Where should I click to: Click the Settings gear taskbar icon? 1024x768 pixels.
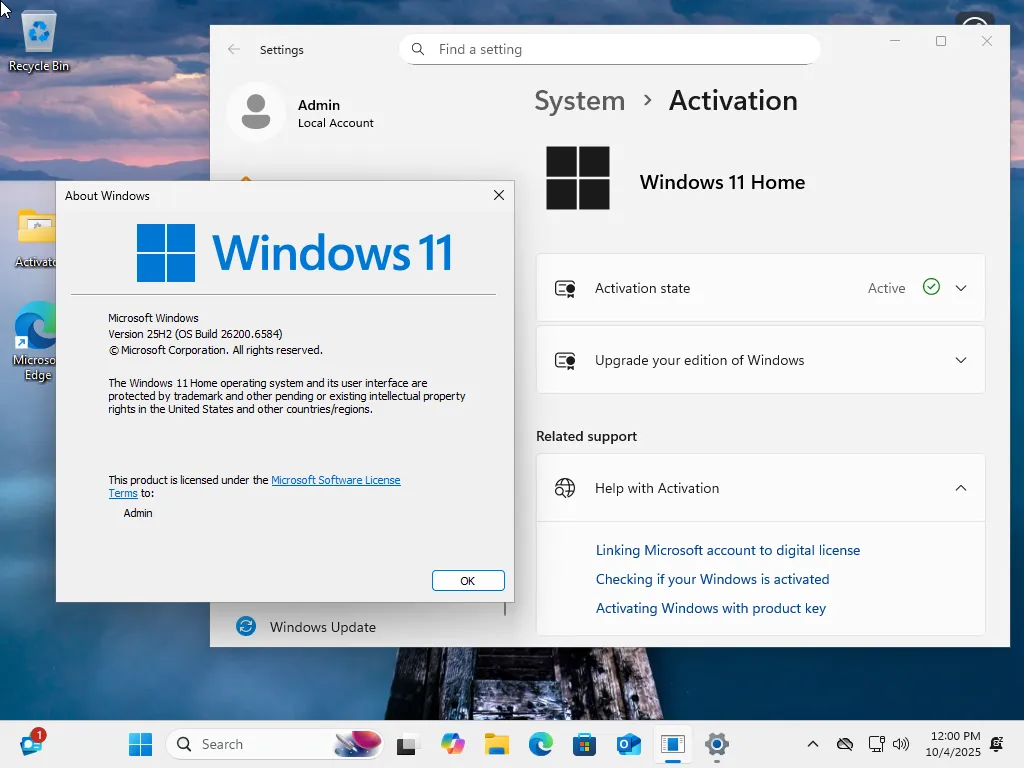pyautogui.click(x=716, y=744)
